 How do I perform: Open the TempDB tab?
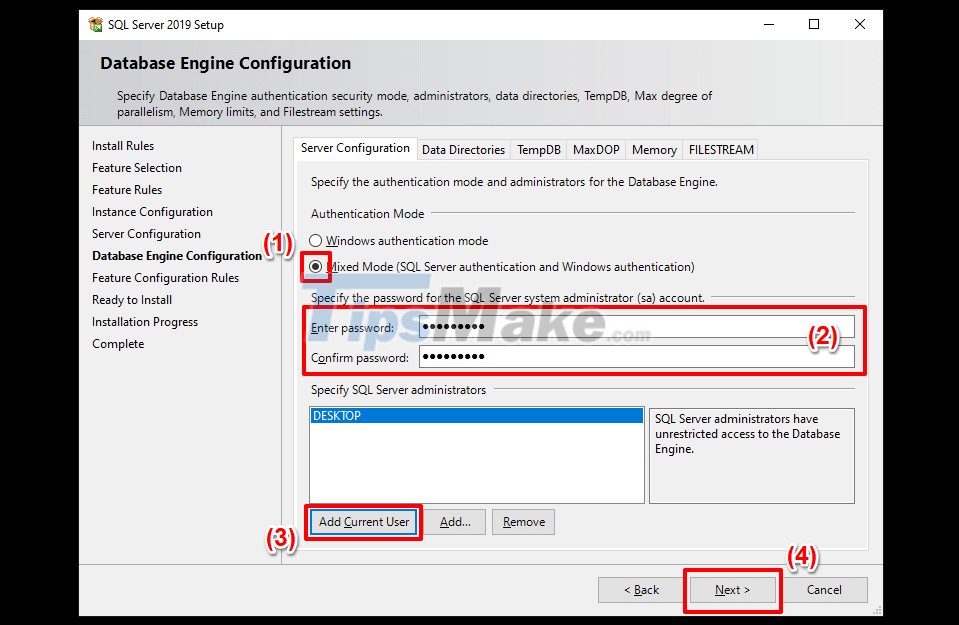[538, 149]
